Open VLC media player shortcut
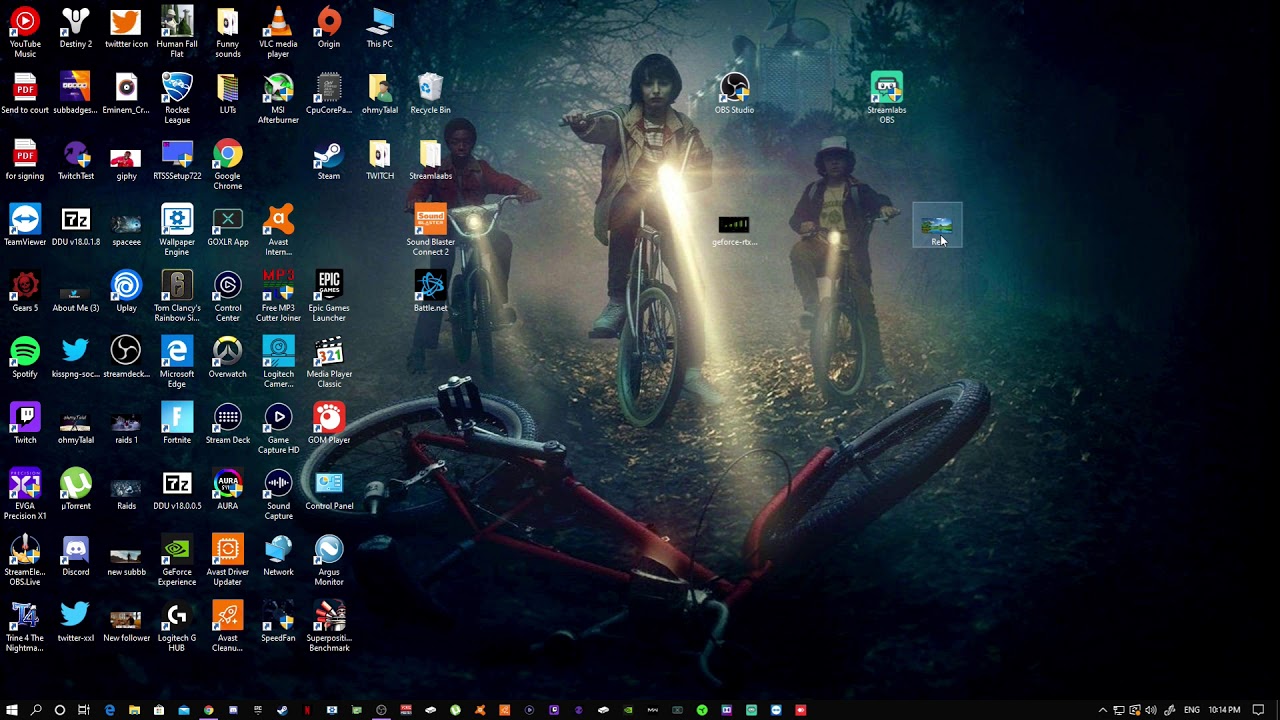The width and height of the screenshot is (1280, 720). pos(278,32)
